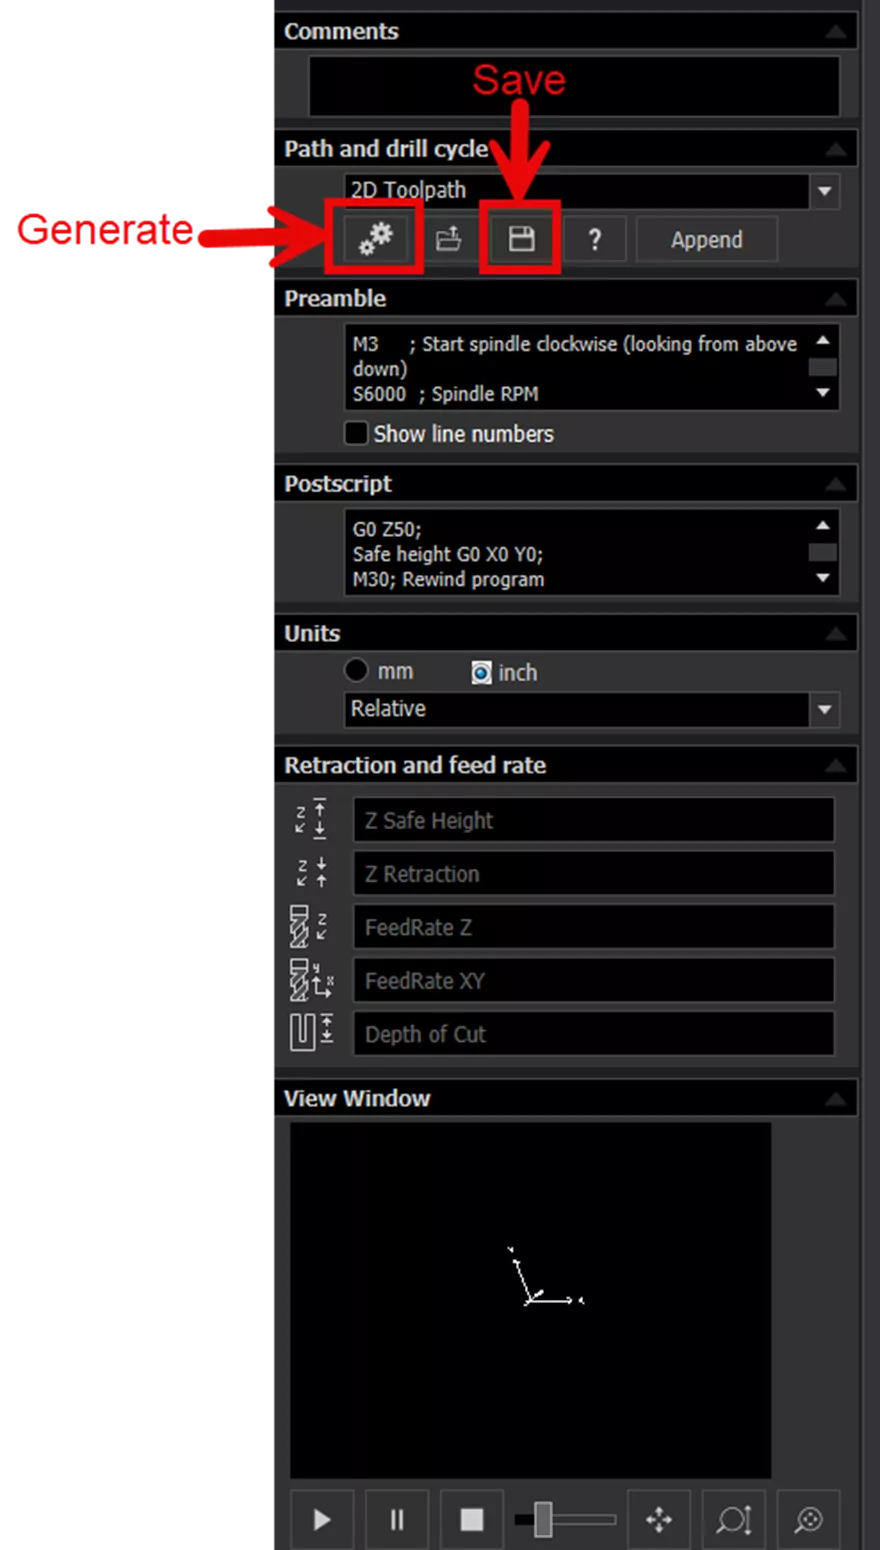Click the FeedRate Z drill icon
The width and height of the screenshot is (880, 1550).
point(309,927)
